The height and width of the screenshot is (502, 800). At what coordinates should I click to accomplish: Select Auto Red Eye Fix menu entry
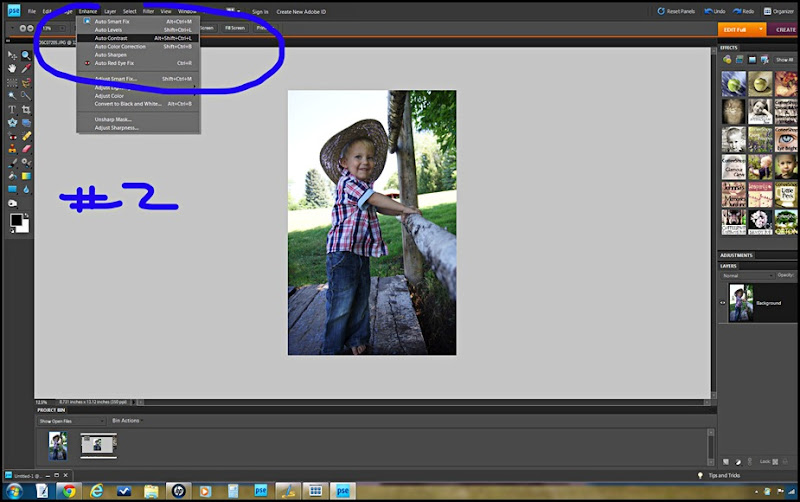pos(114,63)
